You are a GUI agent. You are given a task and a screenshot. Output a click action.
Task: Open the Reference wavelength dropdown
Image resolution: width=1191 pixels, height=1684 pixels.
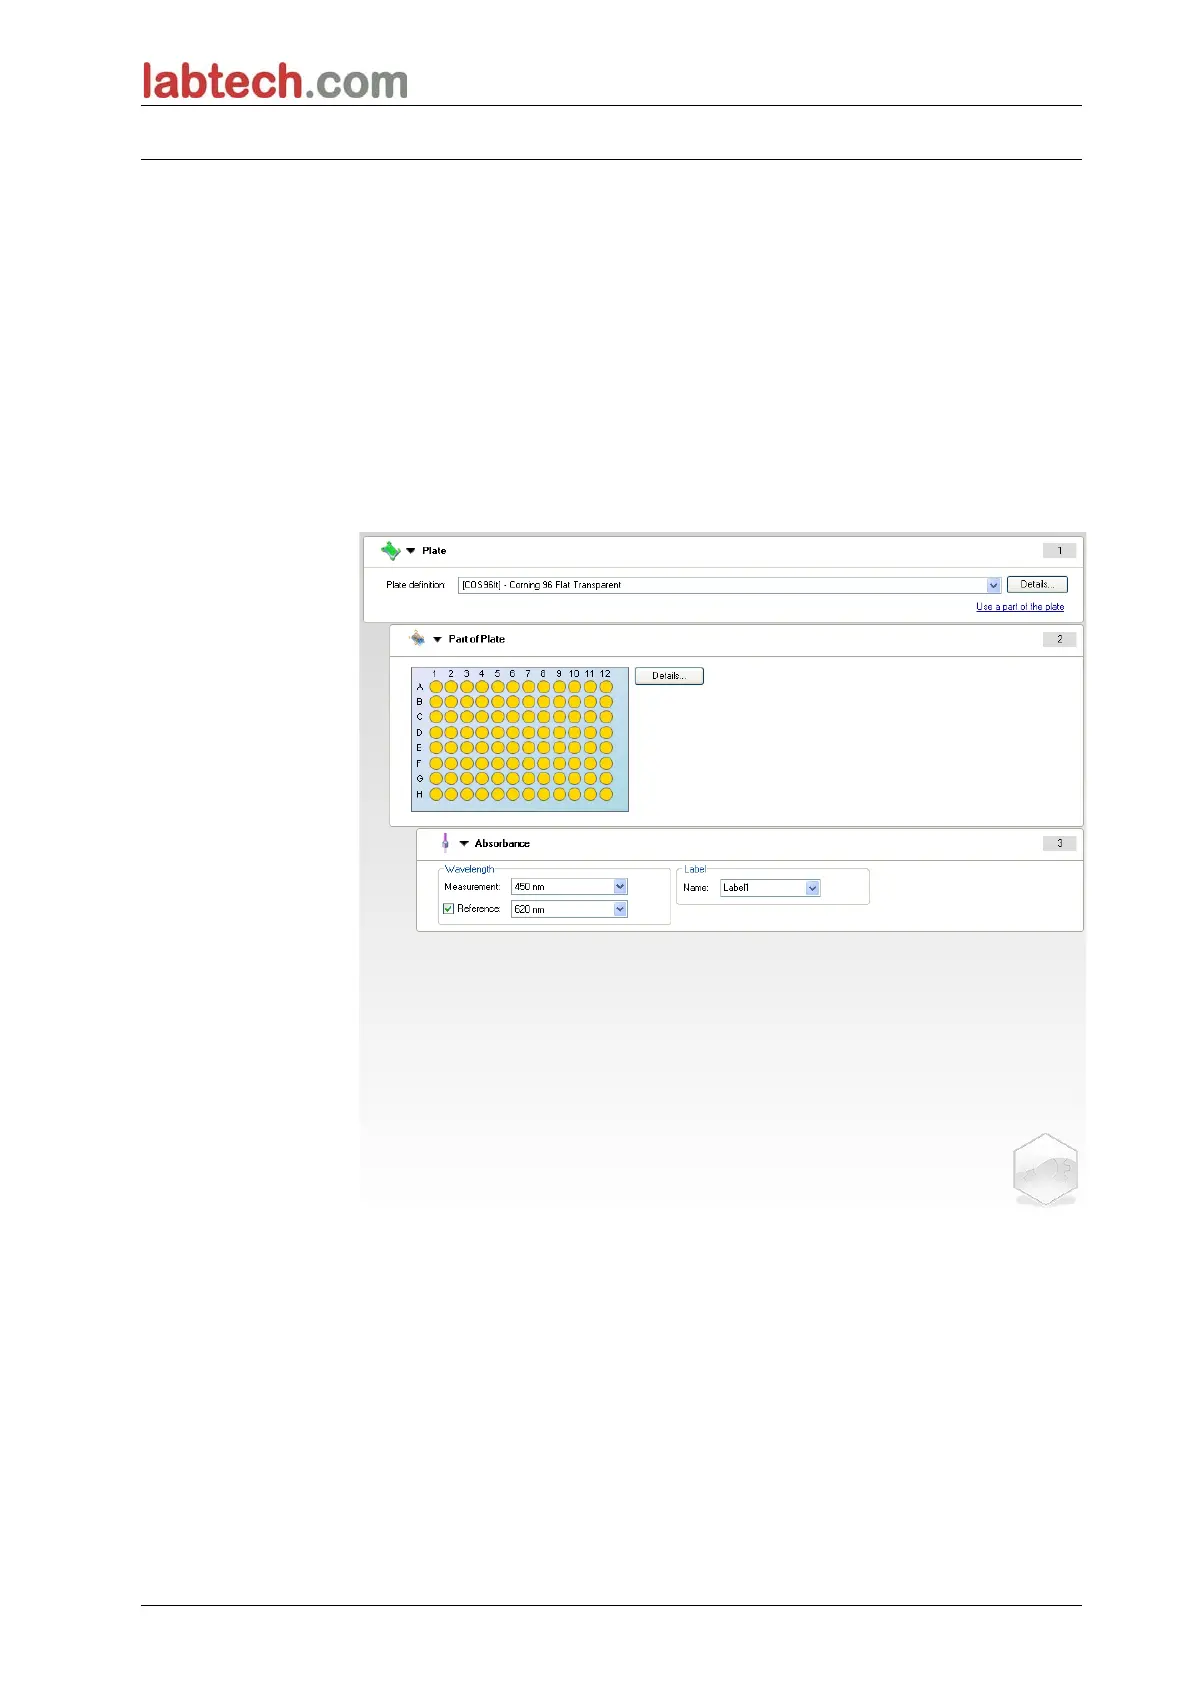point(620,909)
